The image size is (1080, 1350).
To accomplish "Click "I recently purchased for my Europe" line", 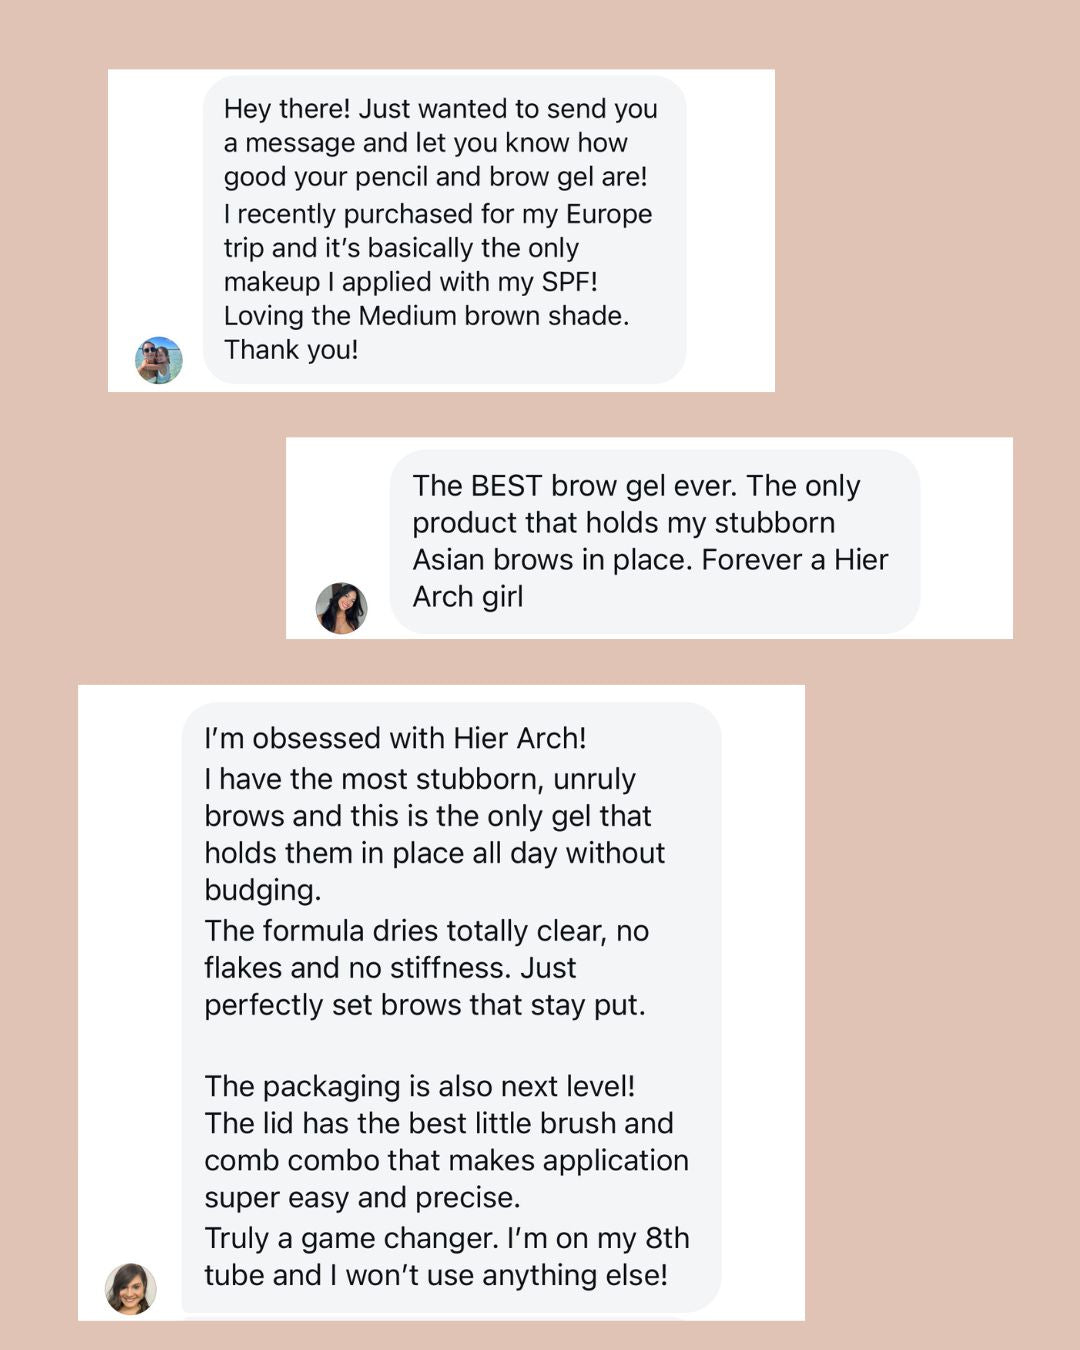I will coord(437,214).
